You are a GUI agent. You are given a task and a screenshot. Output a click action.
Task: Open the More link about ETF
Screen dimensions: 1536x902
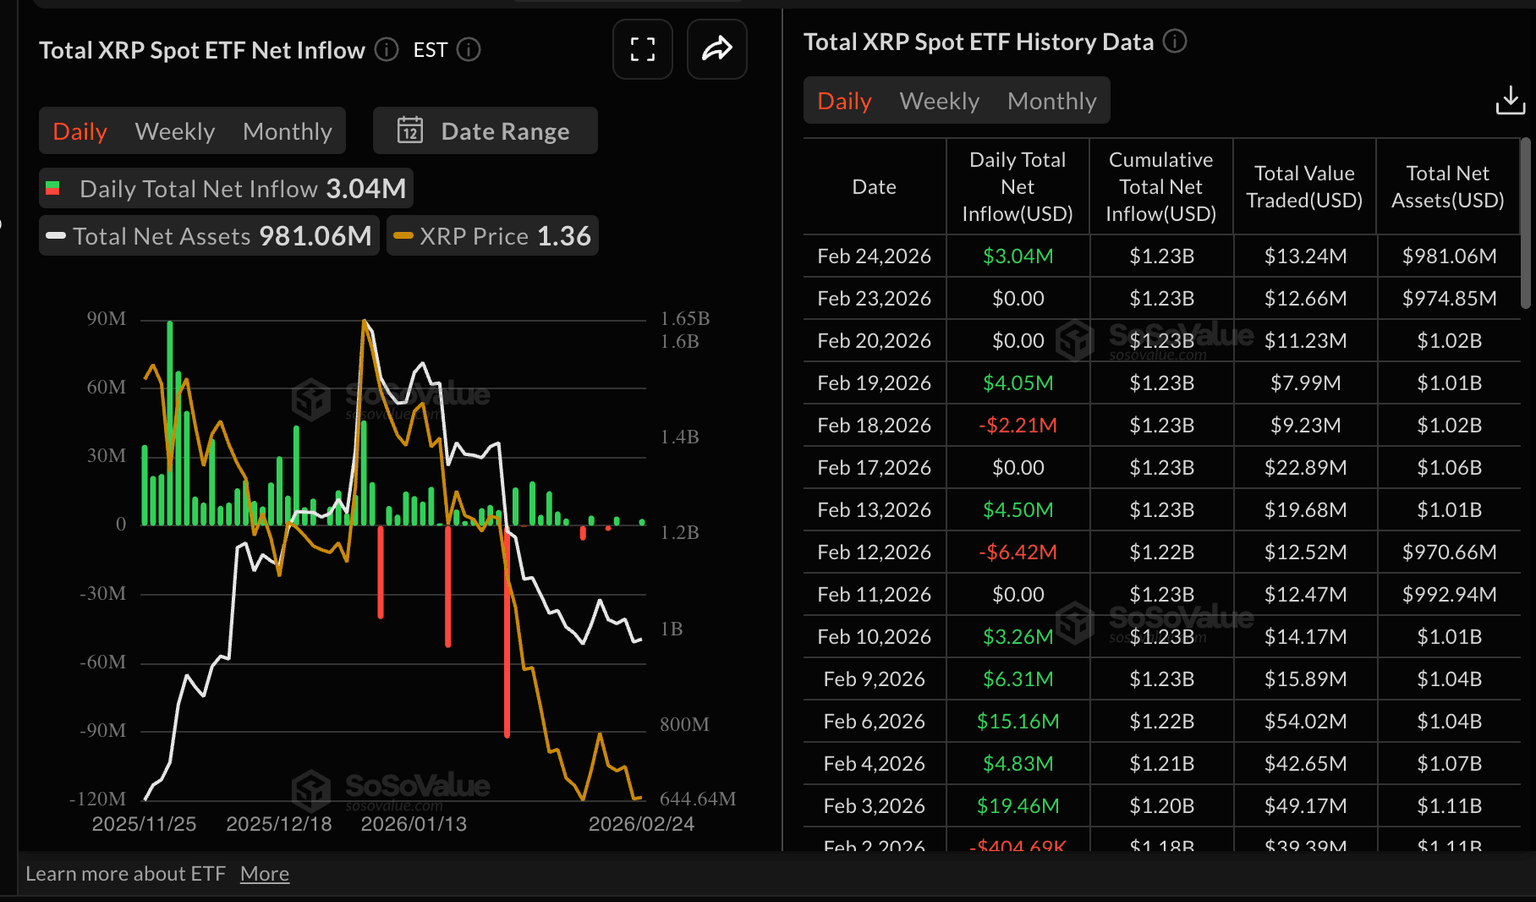pyautogui.click(x=264, y=873)
